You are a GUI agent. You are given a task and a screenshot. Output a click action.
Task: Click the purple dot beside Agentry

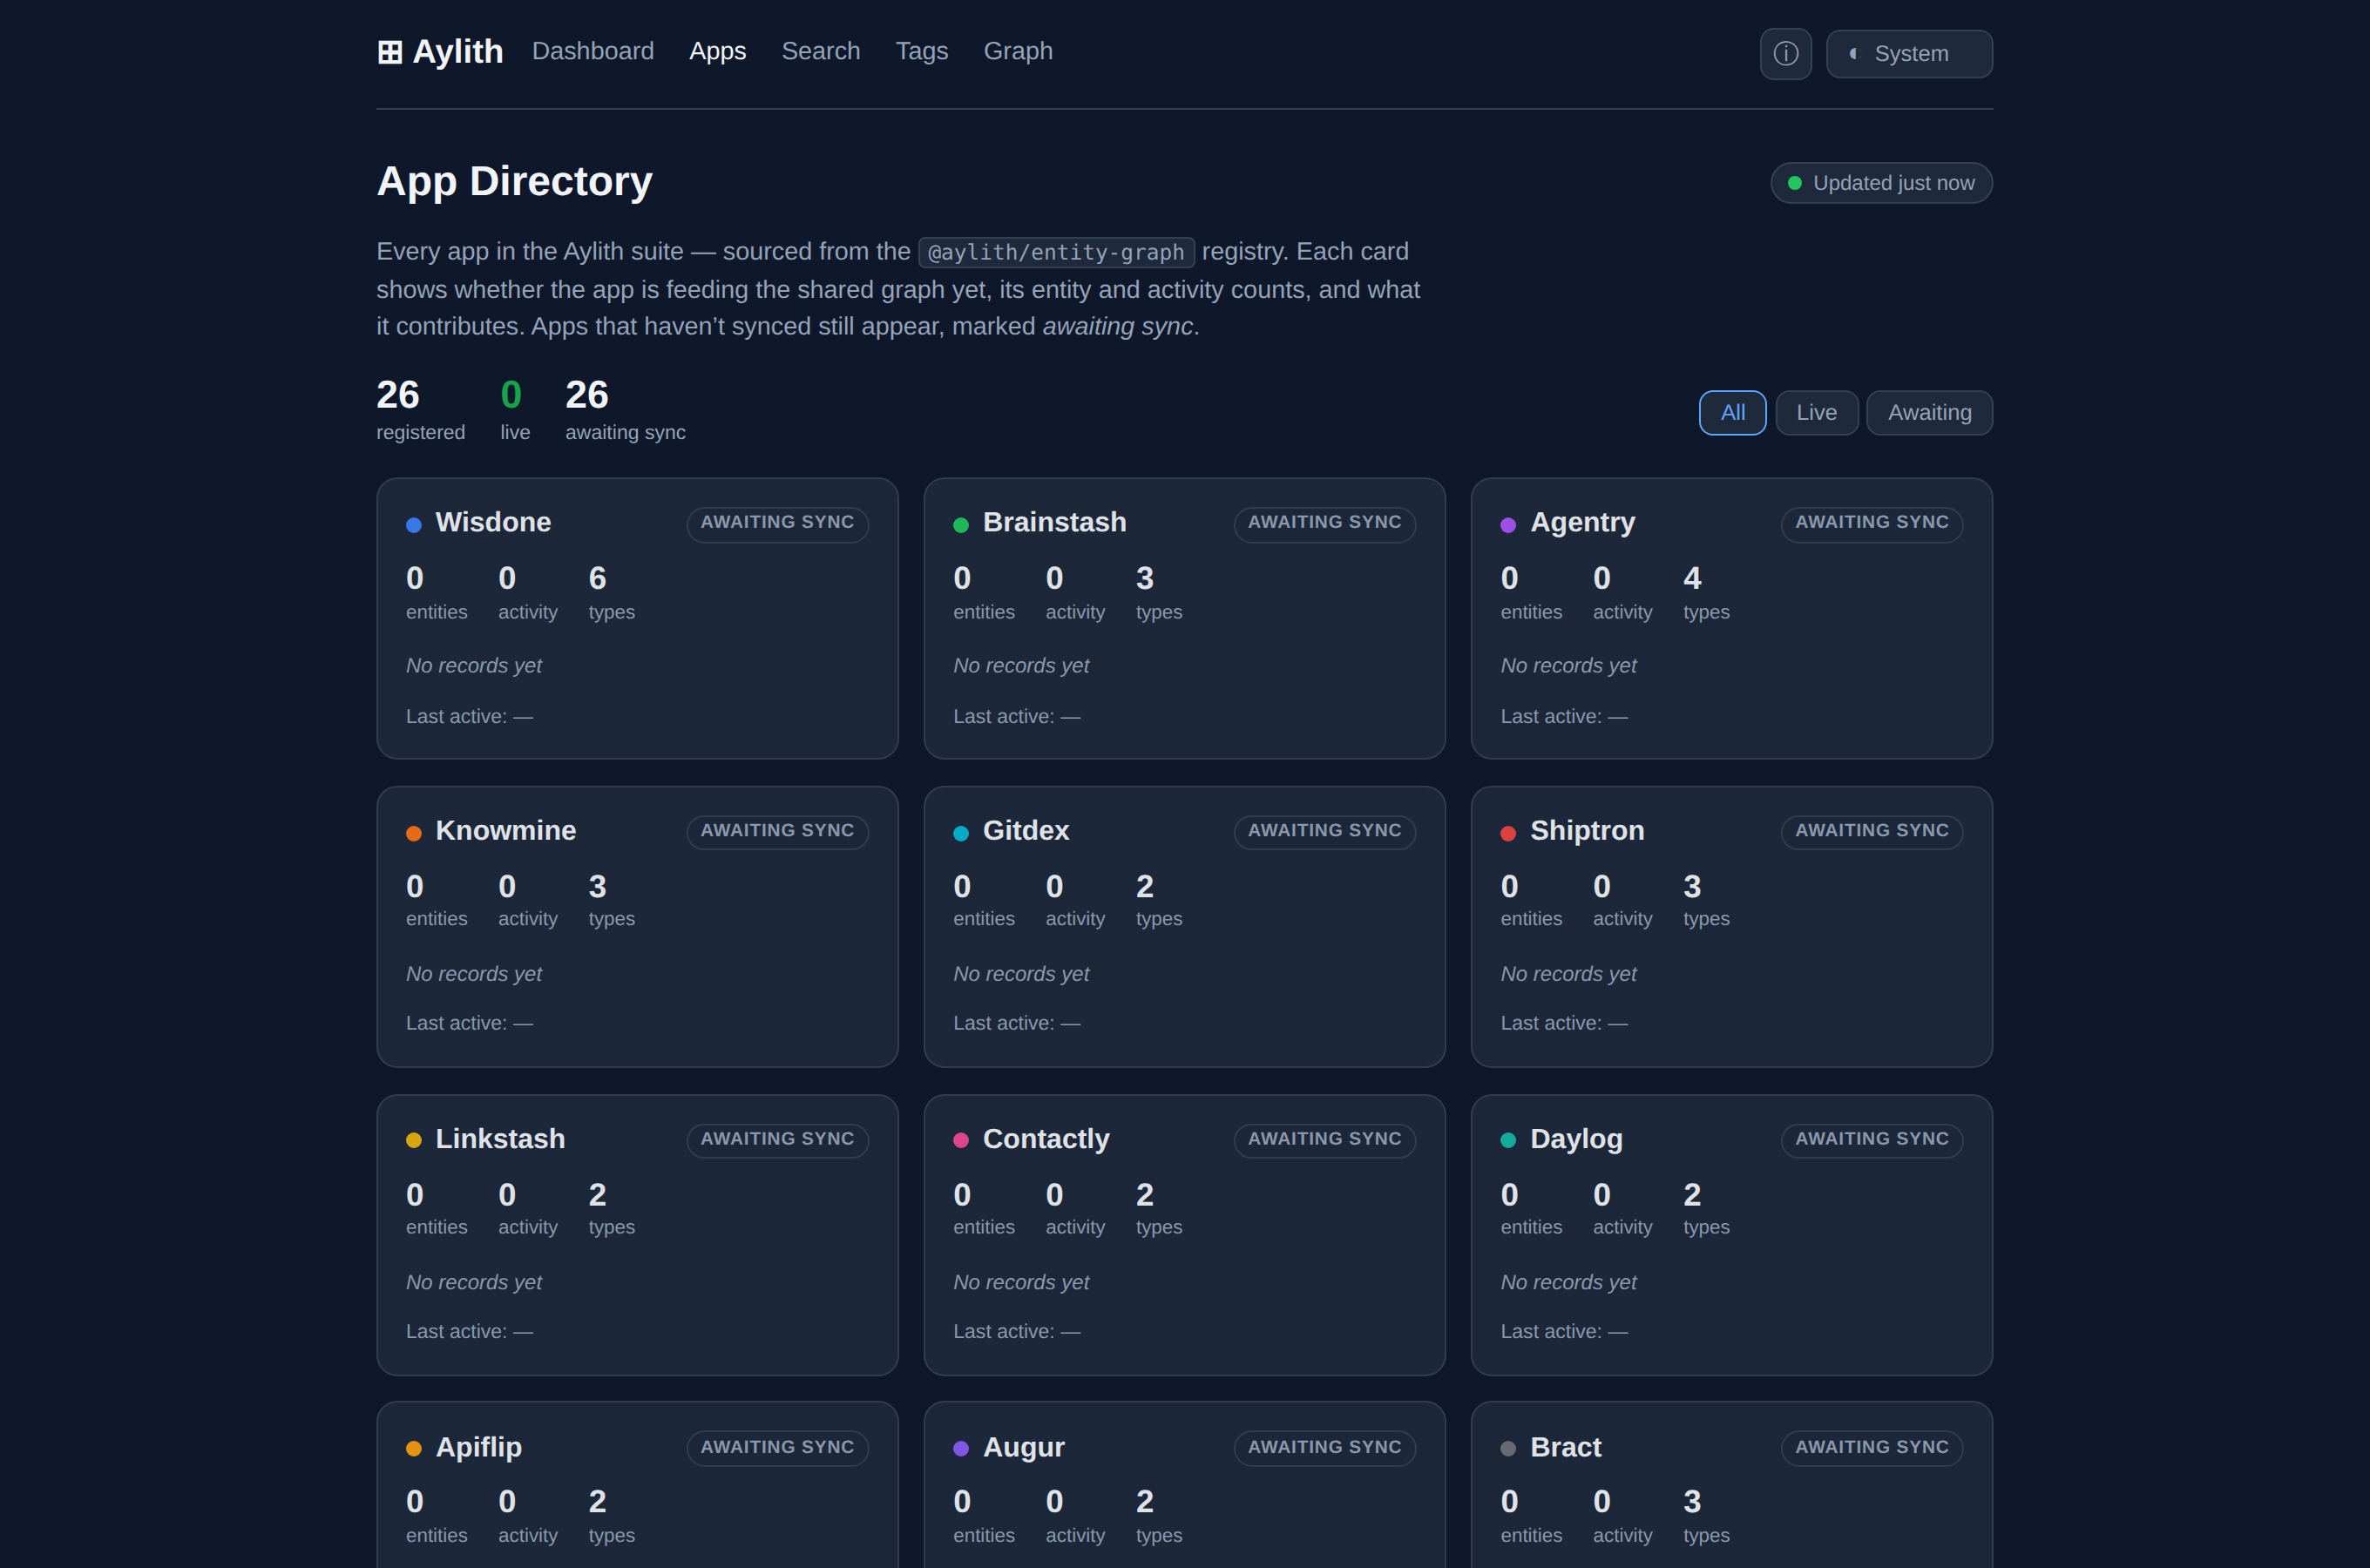[1507, 525]
